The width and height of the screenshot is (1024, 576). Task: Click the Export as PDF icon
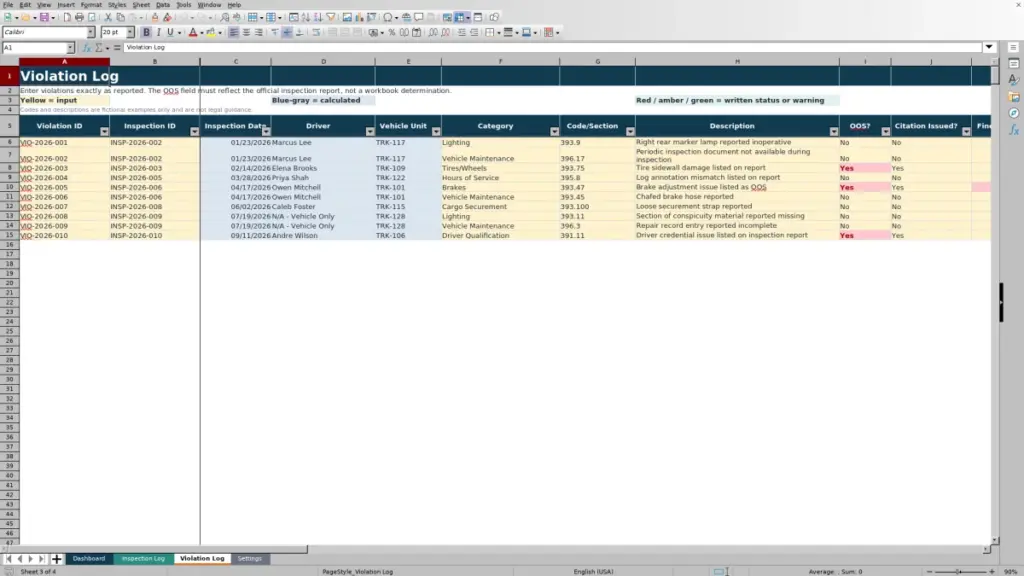(x=67, y=18)
